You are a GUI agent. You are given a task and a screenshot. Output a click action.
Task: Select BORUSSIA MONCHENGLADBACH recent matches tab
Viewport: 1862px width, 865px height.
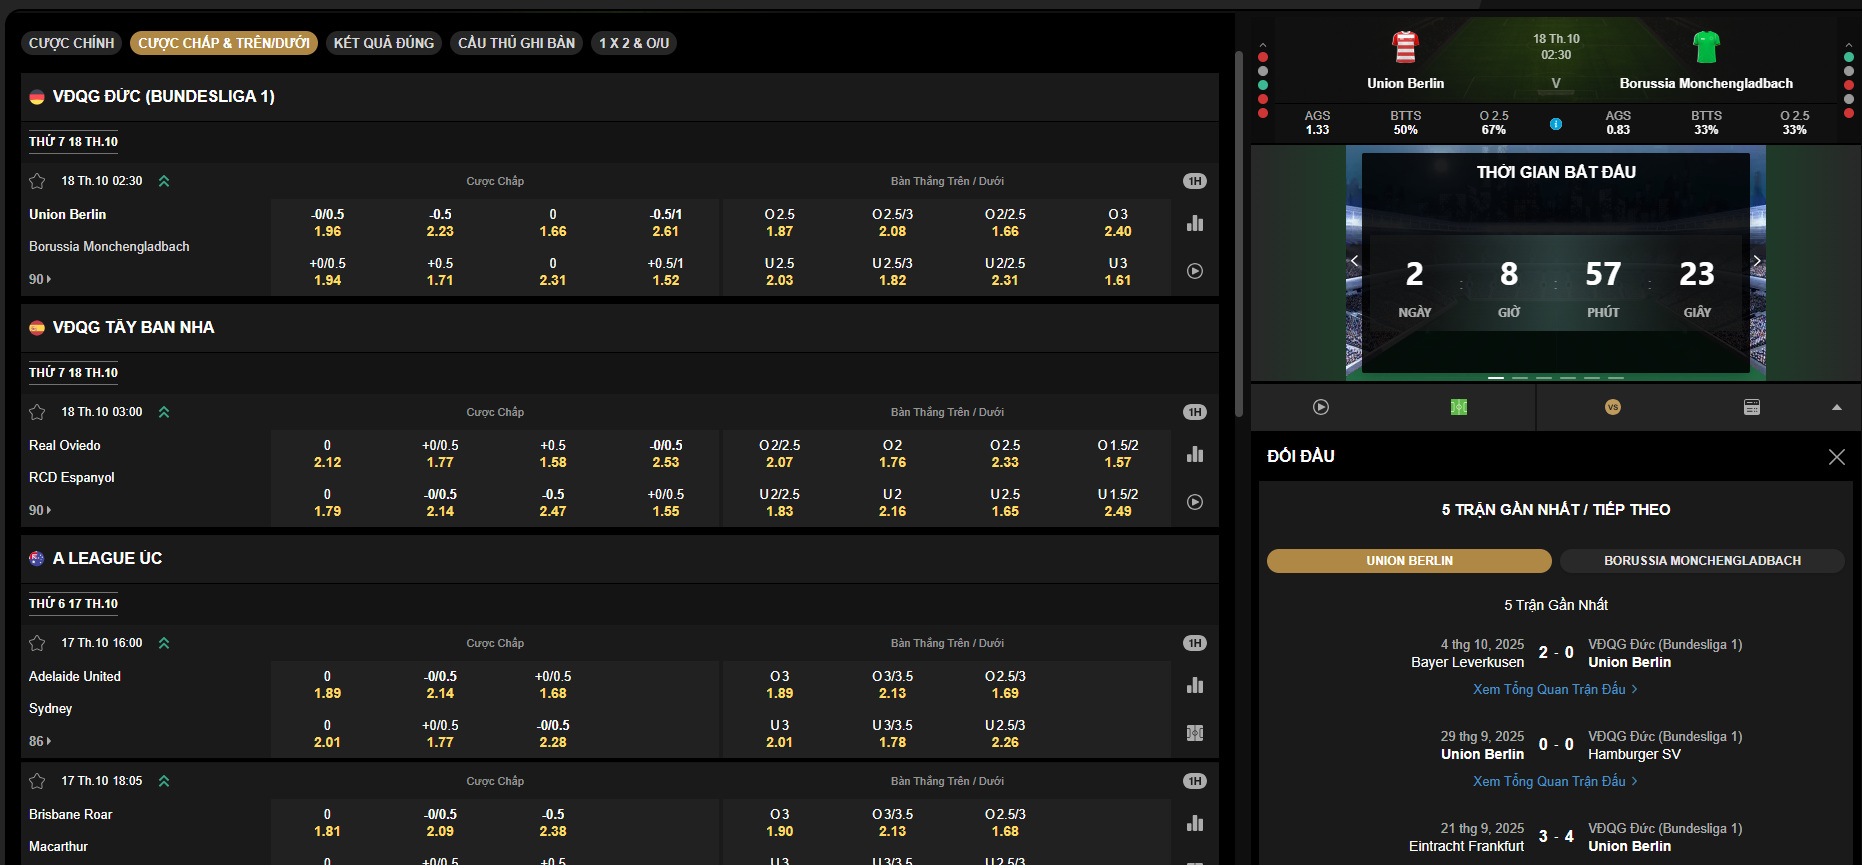click(x=1702, y=561)
